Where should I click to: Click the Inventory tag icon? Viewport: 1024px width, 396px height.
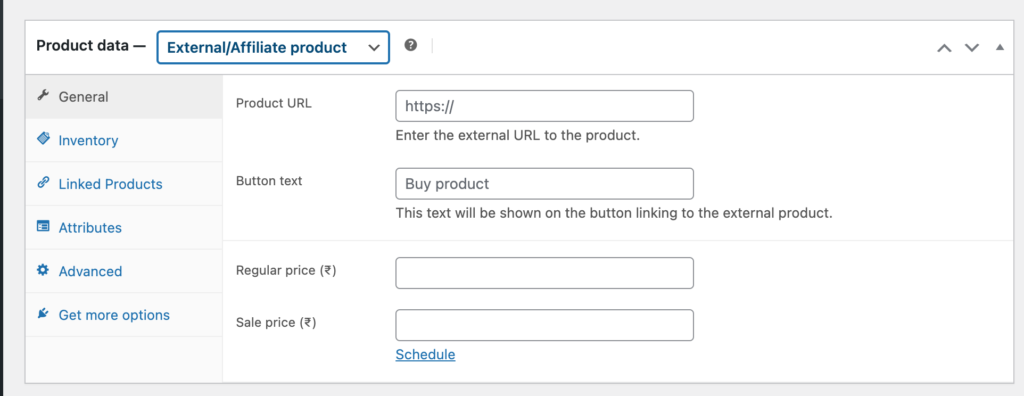coord(43,139)
